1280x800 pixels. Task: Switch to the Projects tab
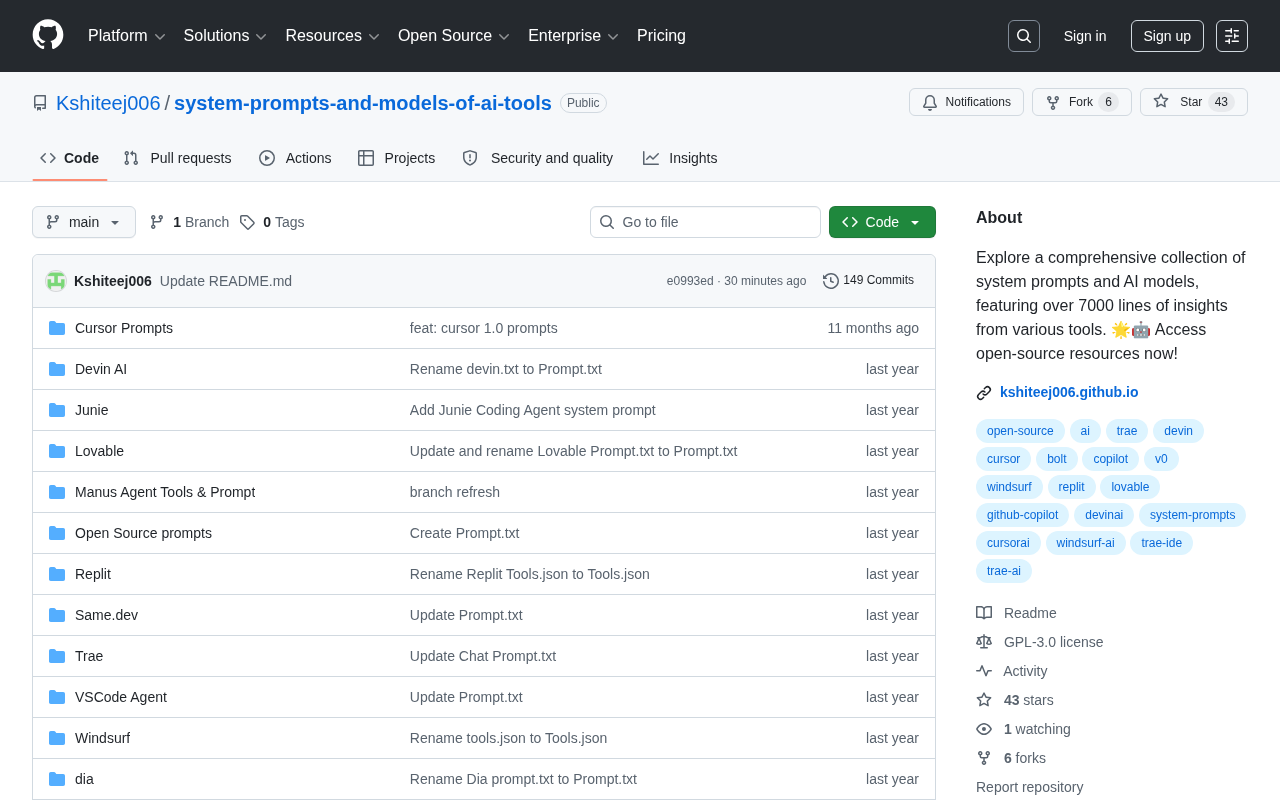click(397, 158)
